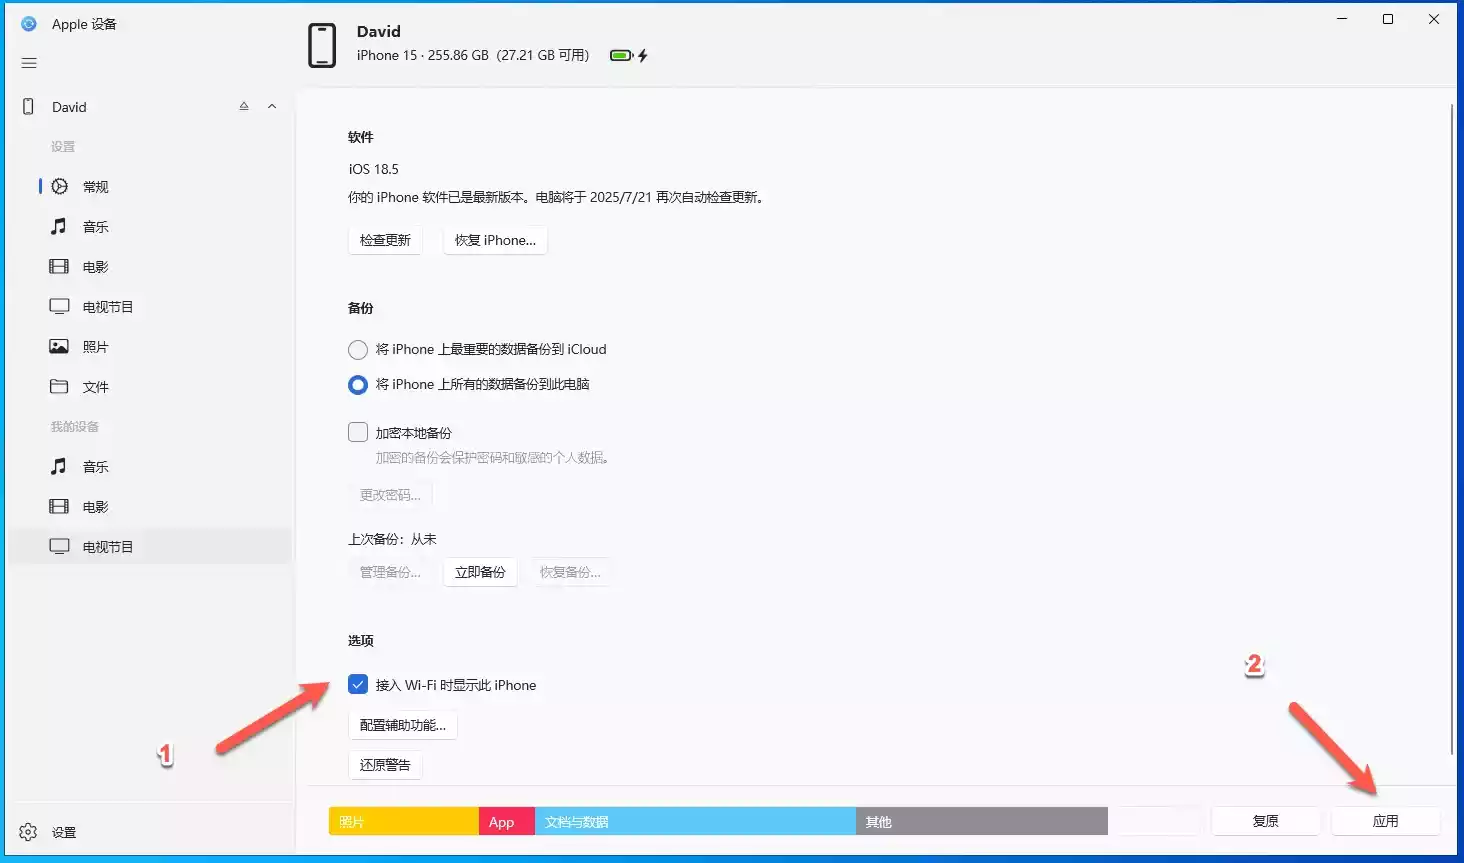Select backup to this computer option

coord(358,385)
